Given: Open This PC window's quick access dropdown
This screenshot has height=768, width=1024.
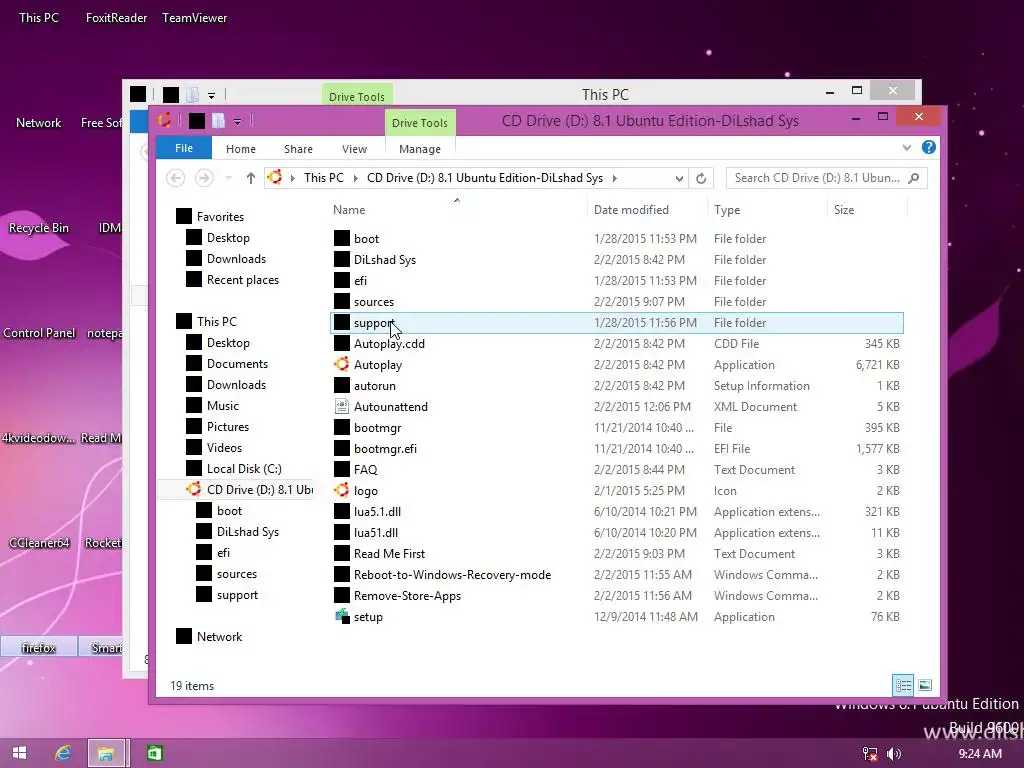Looking at the screenshot, I should (212, 95).
